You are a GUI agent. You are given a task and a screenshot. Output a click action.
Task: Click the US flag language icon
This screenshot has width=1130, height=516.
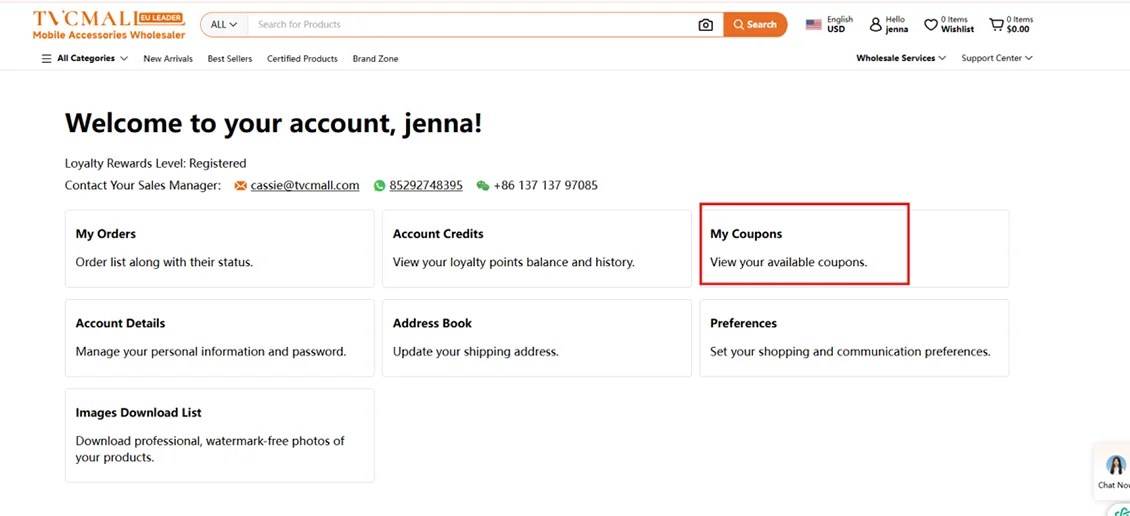click(813, 25)
